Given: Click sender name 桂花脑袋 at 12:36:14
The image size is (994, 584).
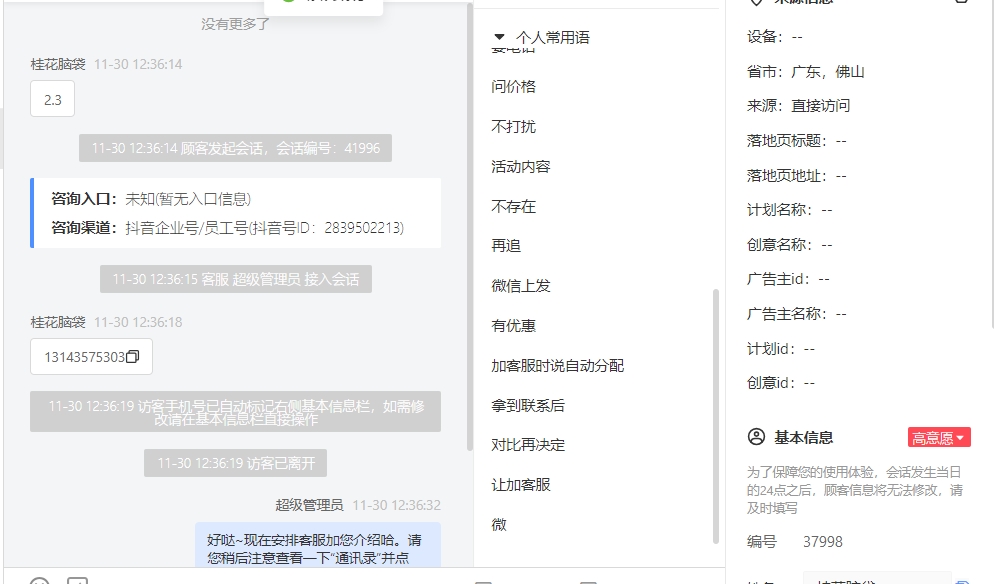Looking at the screenshot, I should (x=58, y=64).
